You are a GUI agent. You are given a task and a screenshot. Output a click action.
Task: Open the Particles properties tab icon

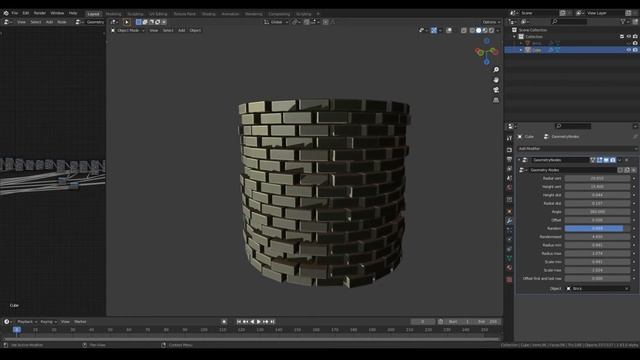point(509,230)
